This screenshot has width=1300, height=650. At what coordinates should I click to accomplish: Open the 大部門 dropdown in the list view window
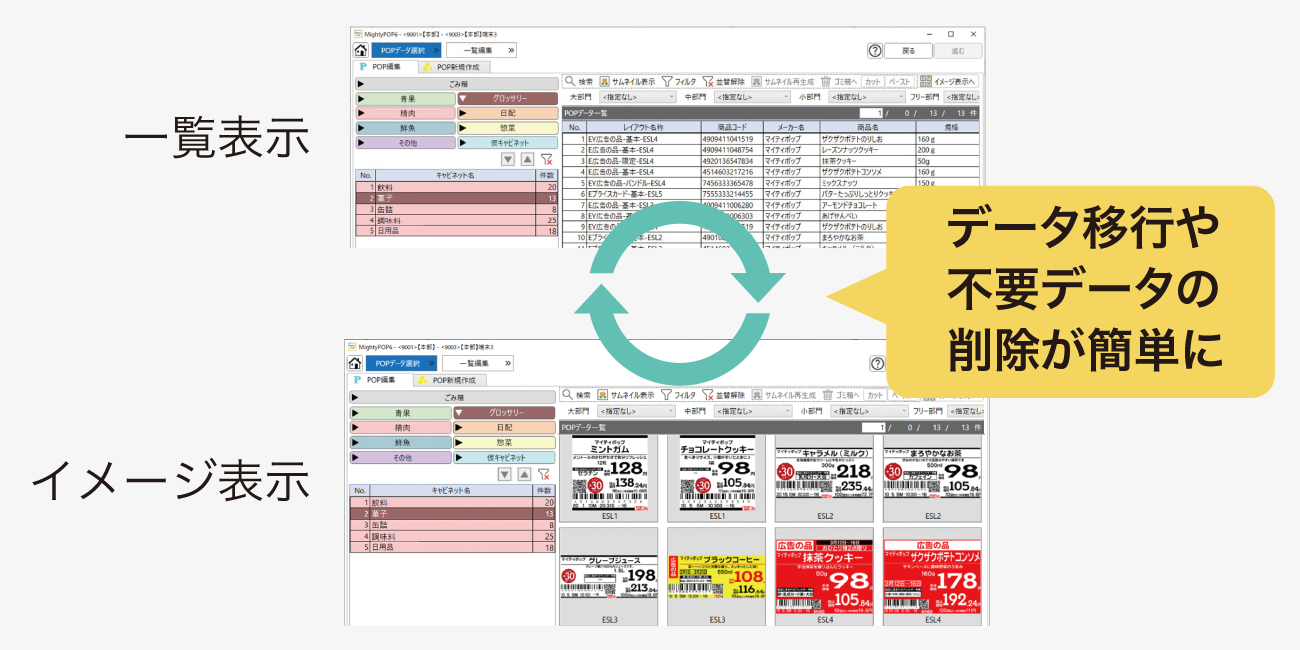[638, 97]
